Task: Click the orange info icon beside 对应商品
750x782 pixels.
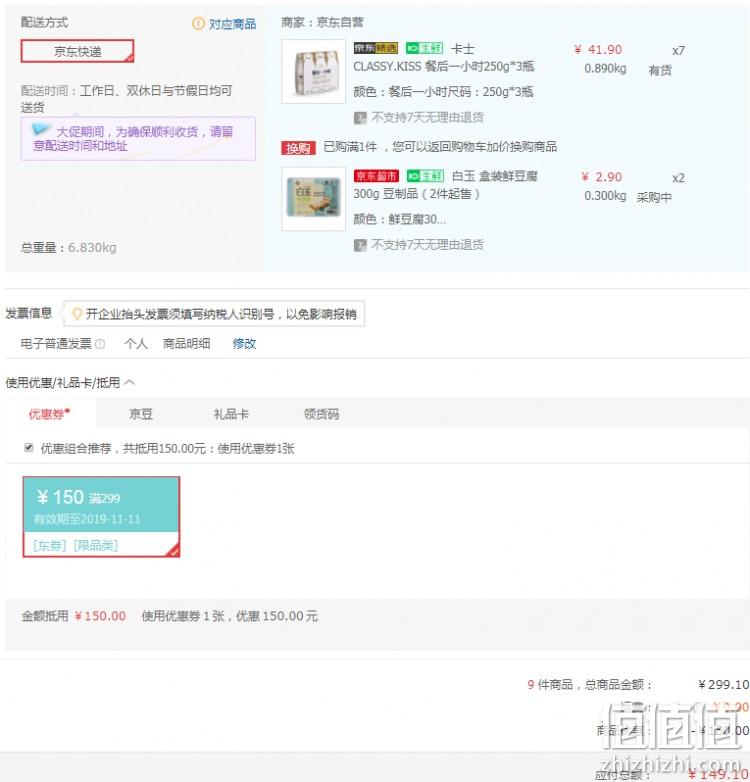Action: [x=198, y=23]
